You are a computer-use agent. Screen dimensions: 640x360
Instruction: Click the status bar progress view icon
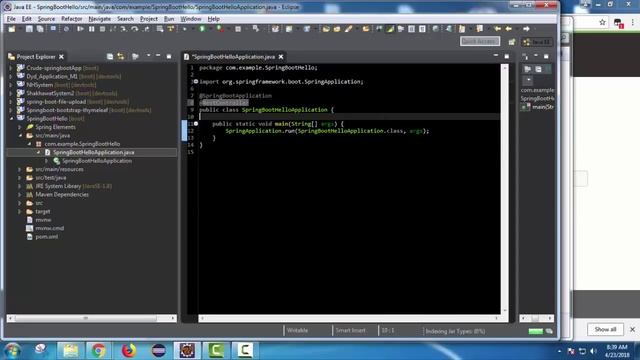click(x=549, y=331)
